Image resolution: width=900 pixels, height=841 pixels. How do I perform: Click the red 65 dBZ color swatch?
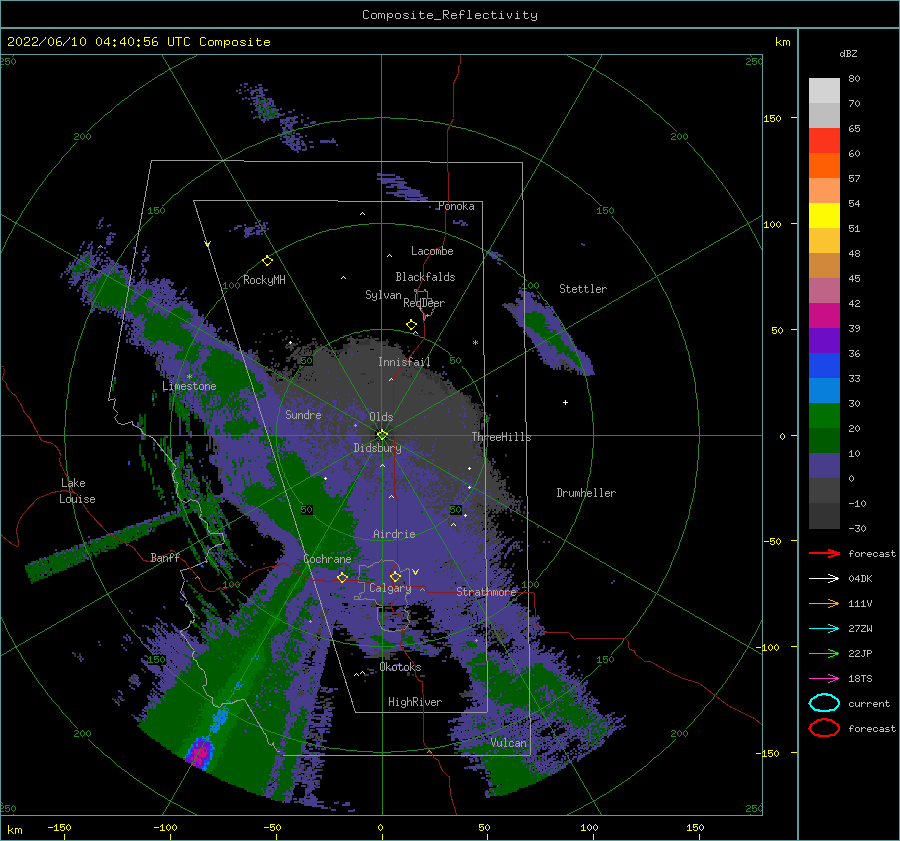tap(824, 140)
